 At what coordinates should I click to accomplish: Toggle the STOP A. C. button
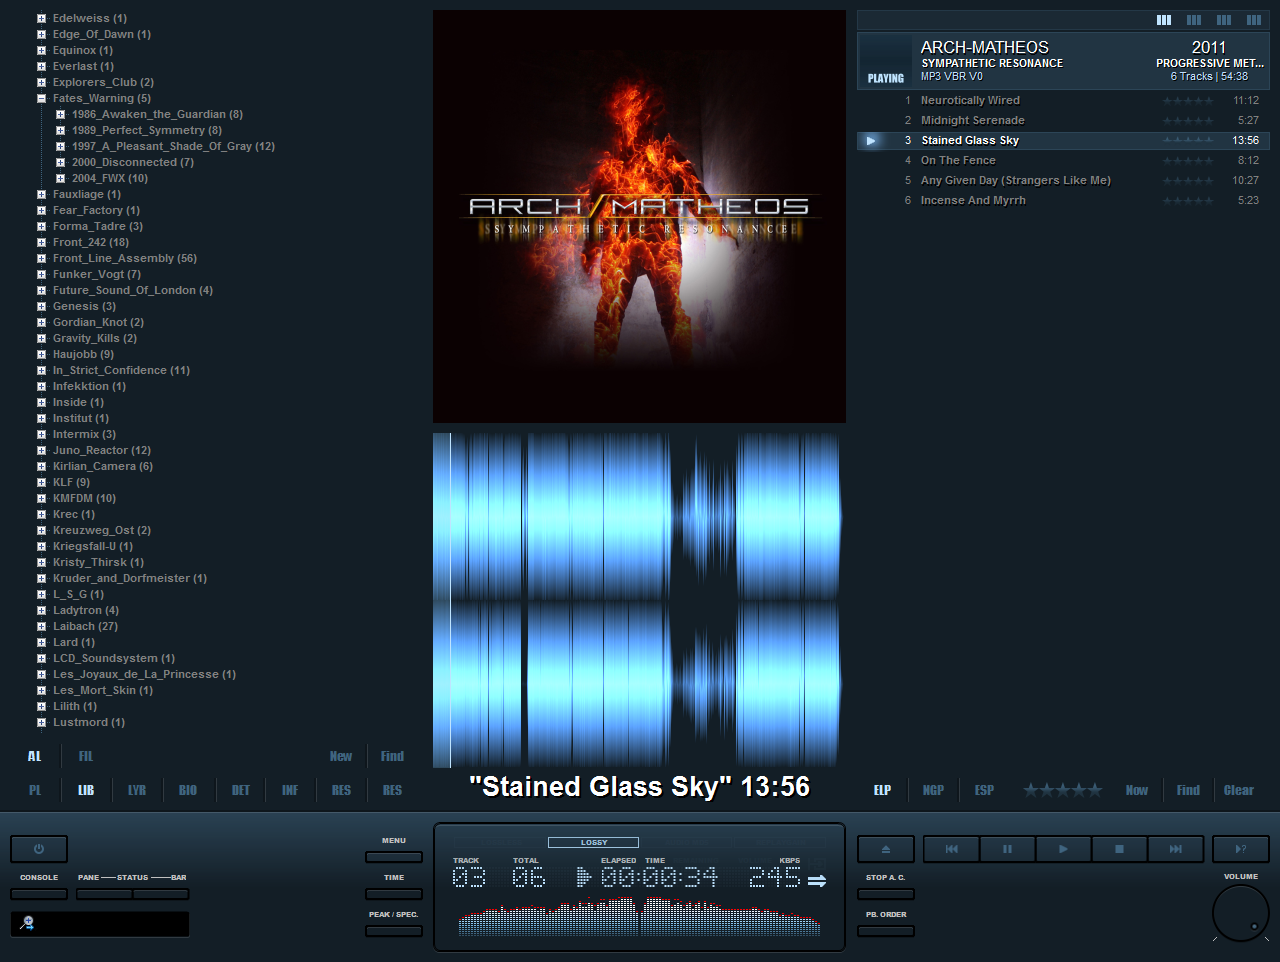pos(886,894)
